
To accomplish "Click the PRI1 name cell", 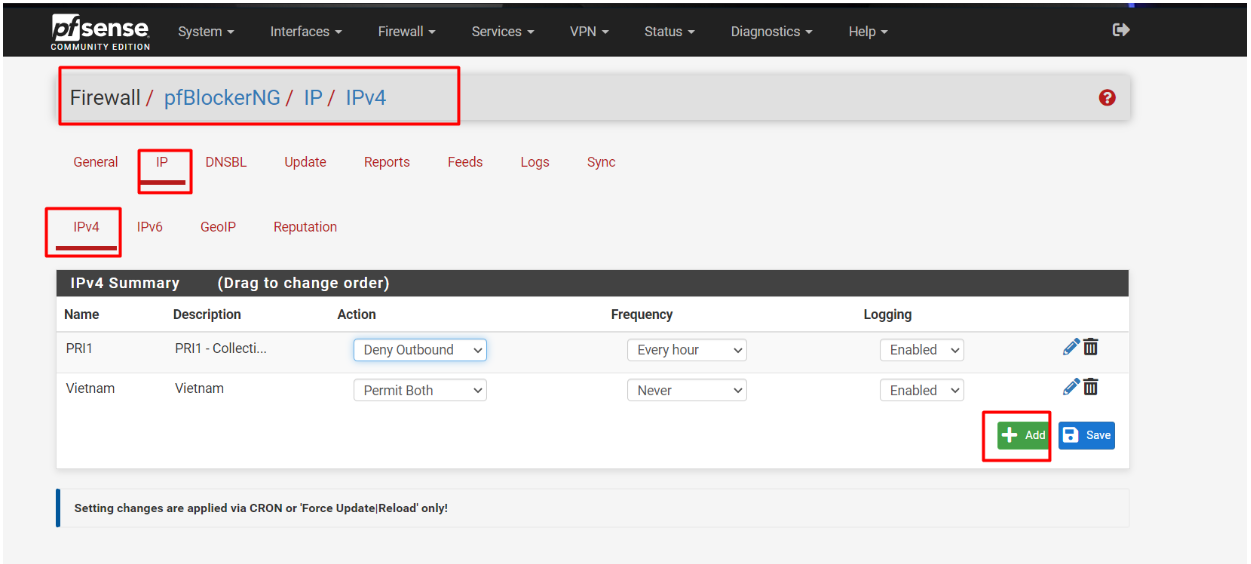I will point(80,348).
